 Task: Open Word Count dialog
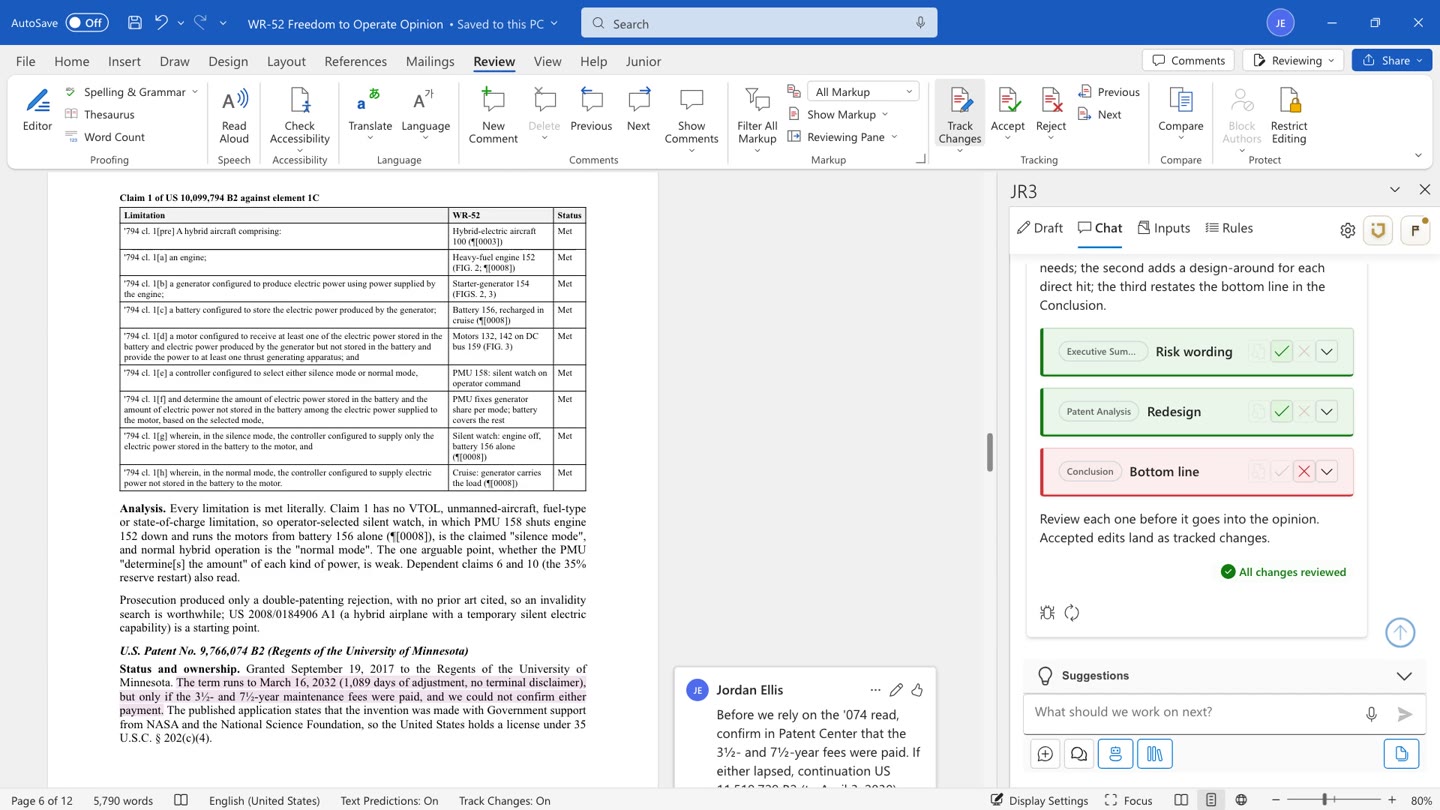click(x=105, y=137)
